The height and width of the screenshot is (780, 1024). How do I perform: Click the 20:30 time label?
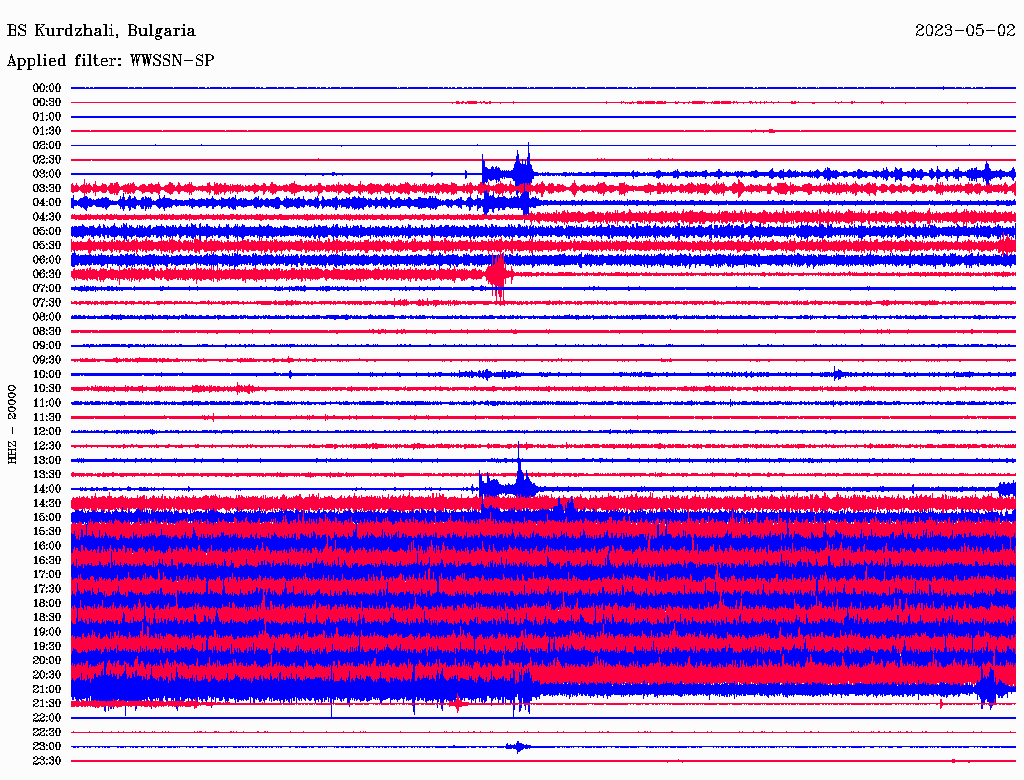[x=47, y=675]
